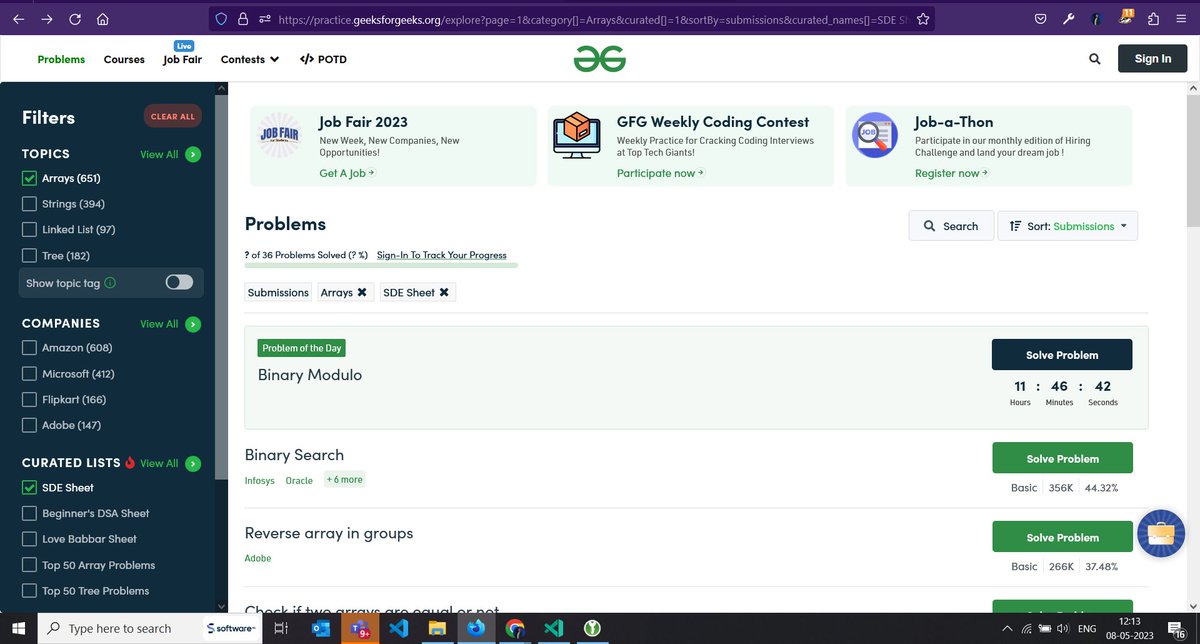Click the extension icon with the 11 badge

point(1125,18)
